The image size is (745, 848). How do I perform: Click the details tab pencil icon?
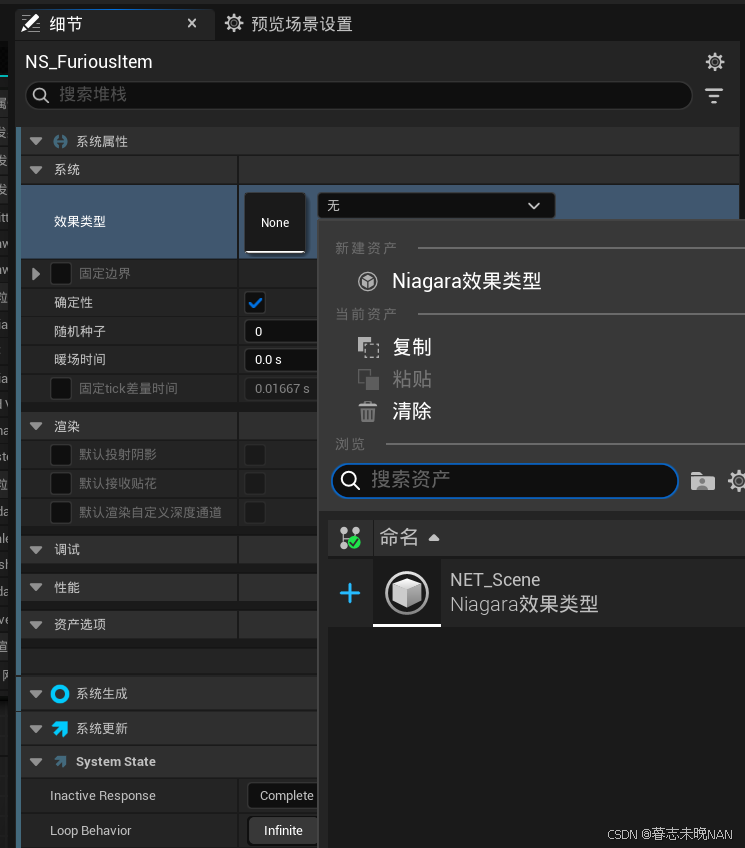31,23
